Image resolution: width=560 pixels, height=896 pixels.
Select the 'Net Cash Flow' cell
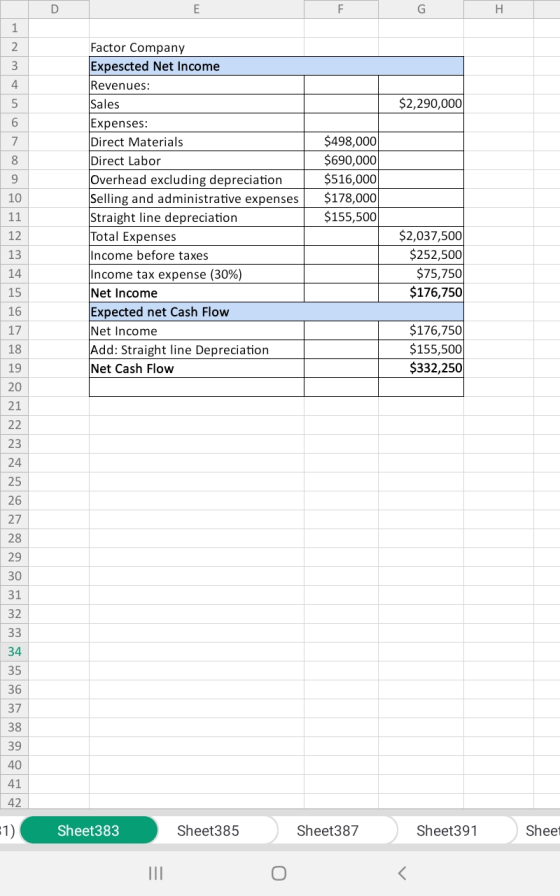tap(197, 368)
